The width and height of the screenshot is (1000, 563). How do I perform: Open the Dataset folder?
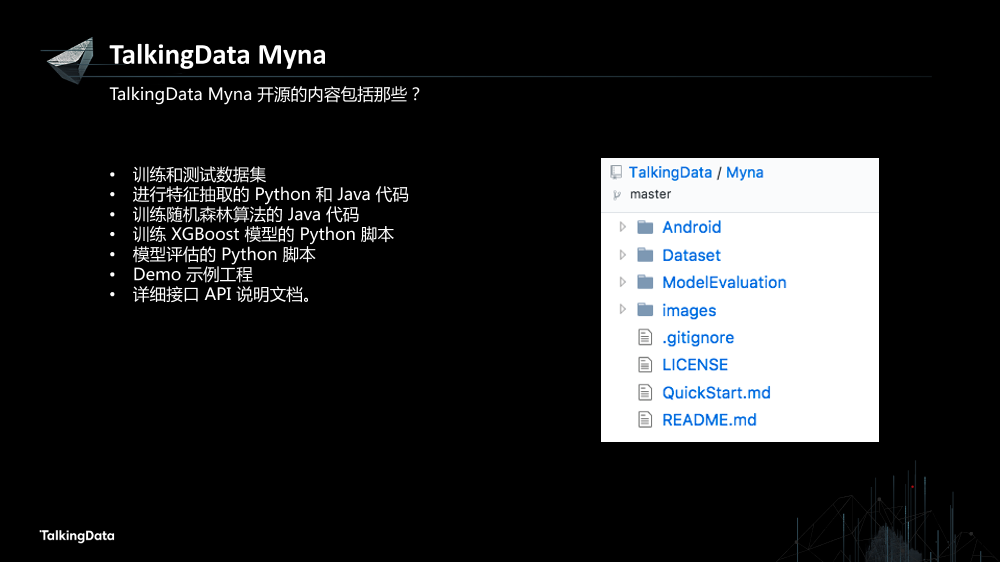[691, 255]
